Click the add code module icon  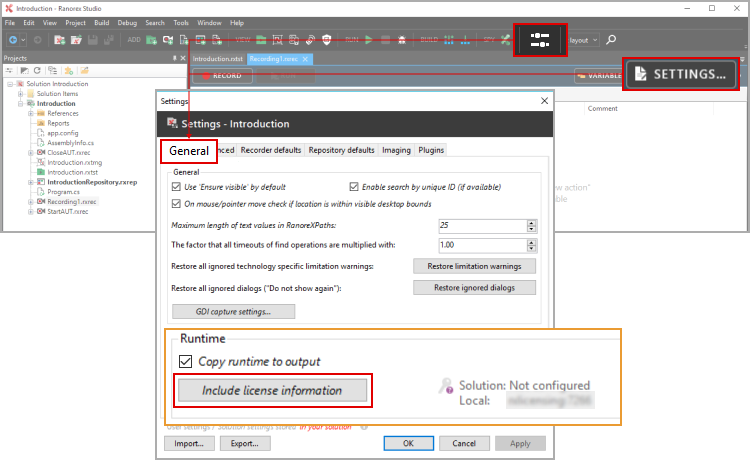[x=184, y=40]
